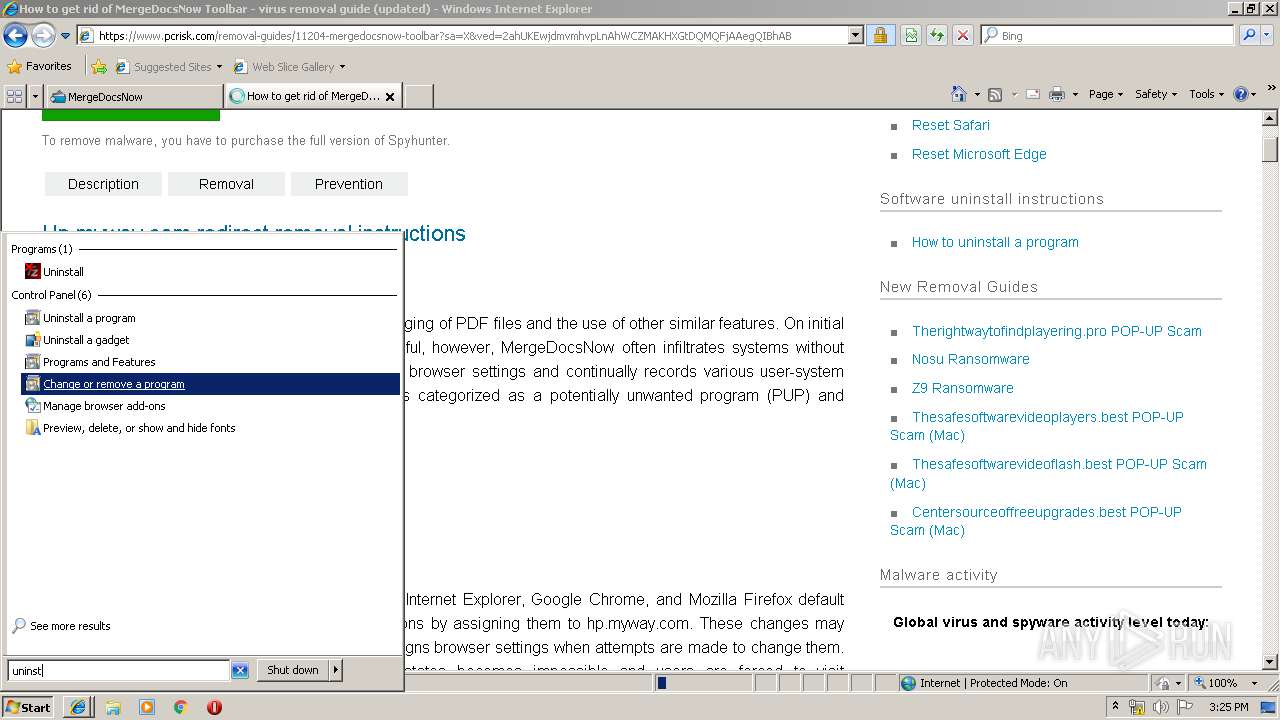Launch Windows Media Player from taskbar
The width and height of the screenshot is (1280, 720).
[147, 707]
